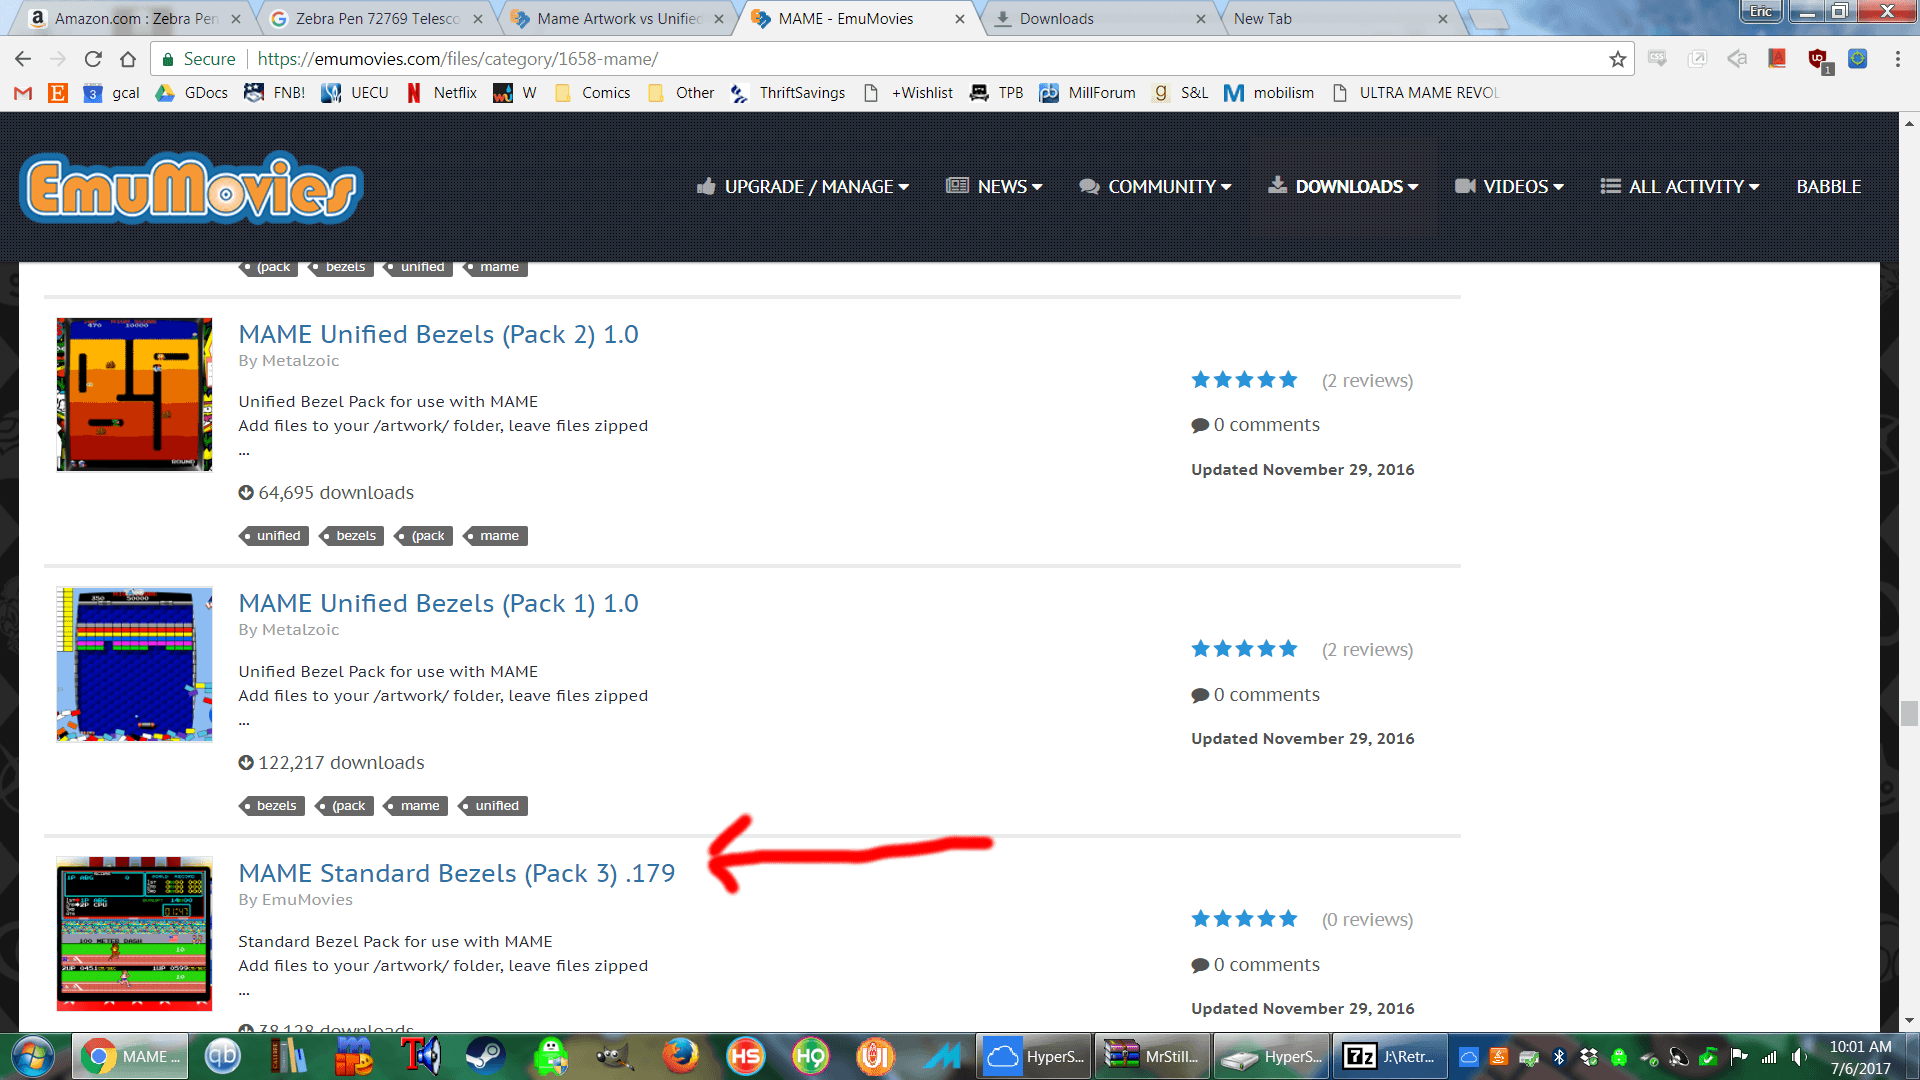Expand the COMMUNITY menu
This screenshot has height=1080, width=1920.
click(1156, 186)
